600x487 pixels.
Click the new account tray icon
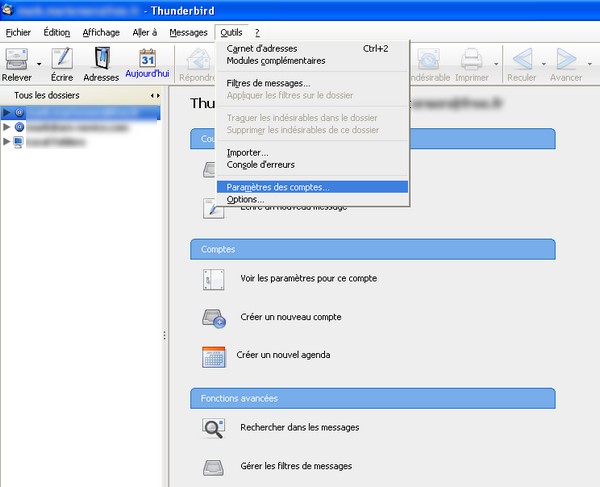tap(214, 318)
